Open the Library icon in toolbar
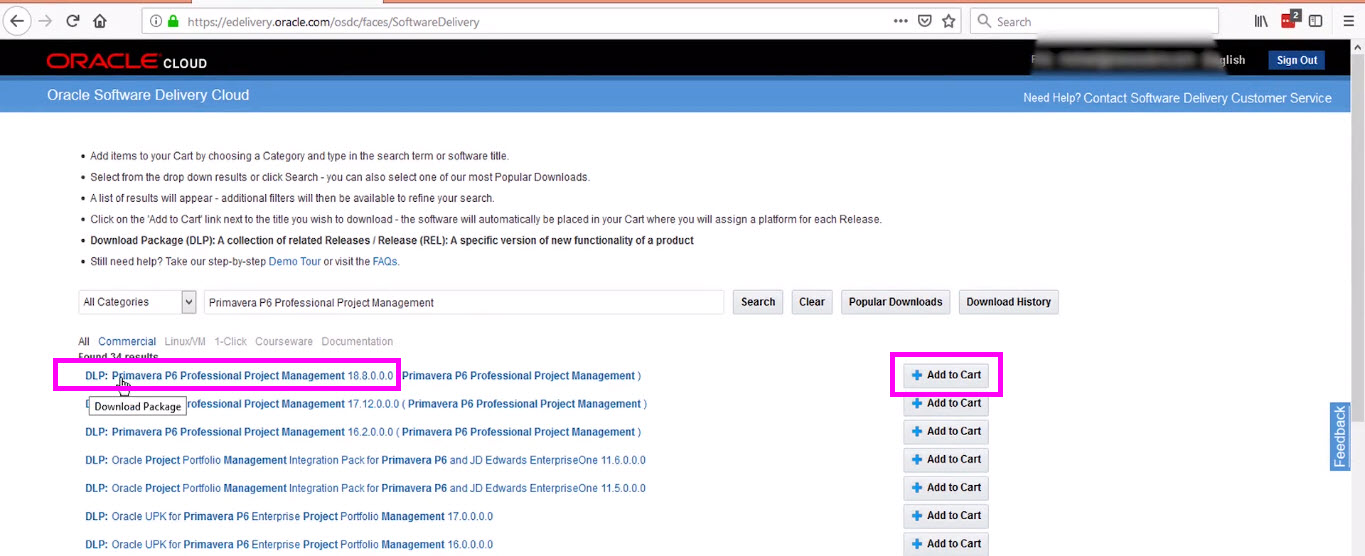Viewport: 1365px width, 556px height. (1262, 21)
